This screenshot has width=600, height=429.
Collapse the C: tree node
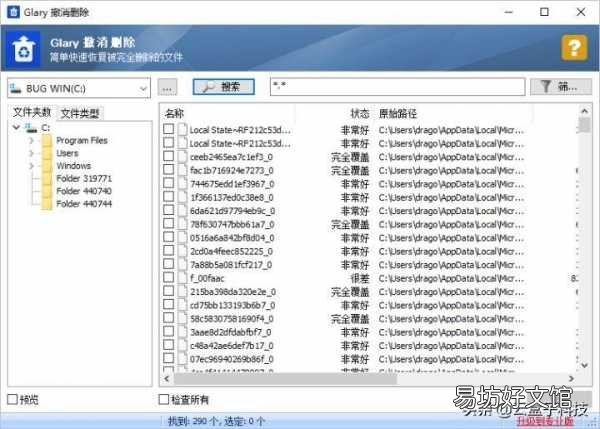pos(16,127)
